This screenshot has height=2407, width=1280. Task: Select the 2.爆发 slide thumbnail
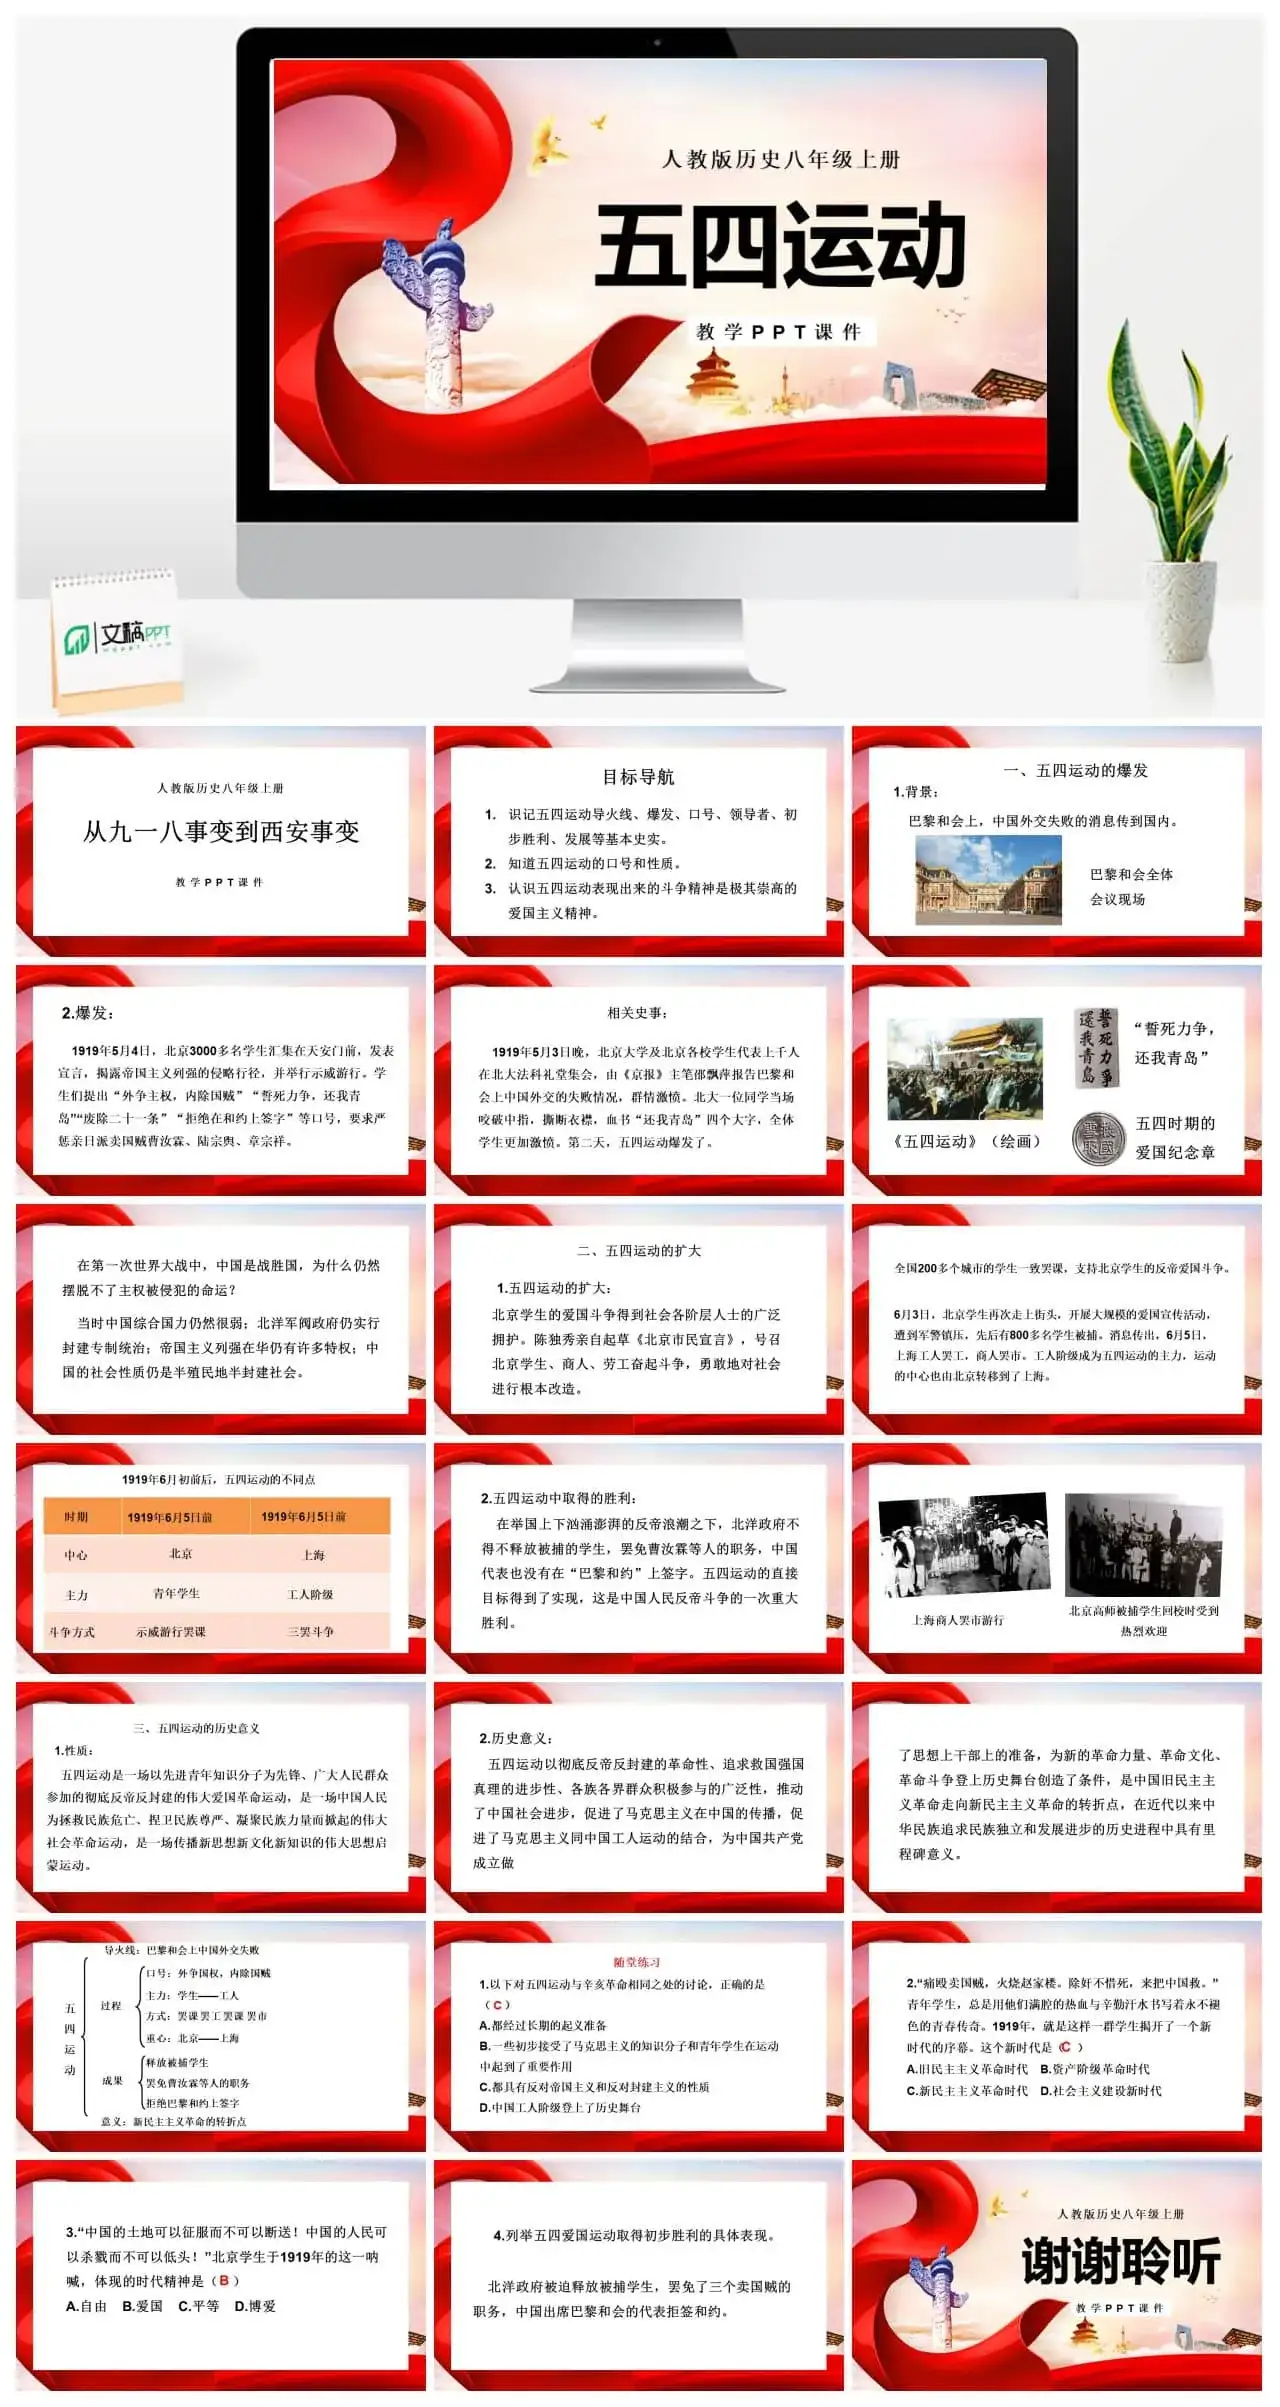[221, 1080]
